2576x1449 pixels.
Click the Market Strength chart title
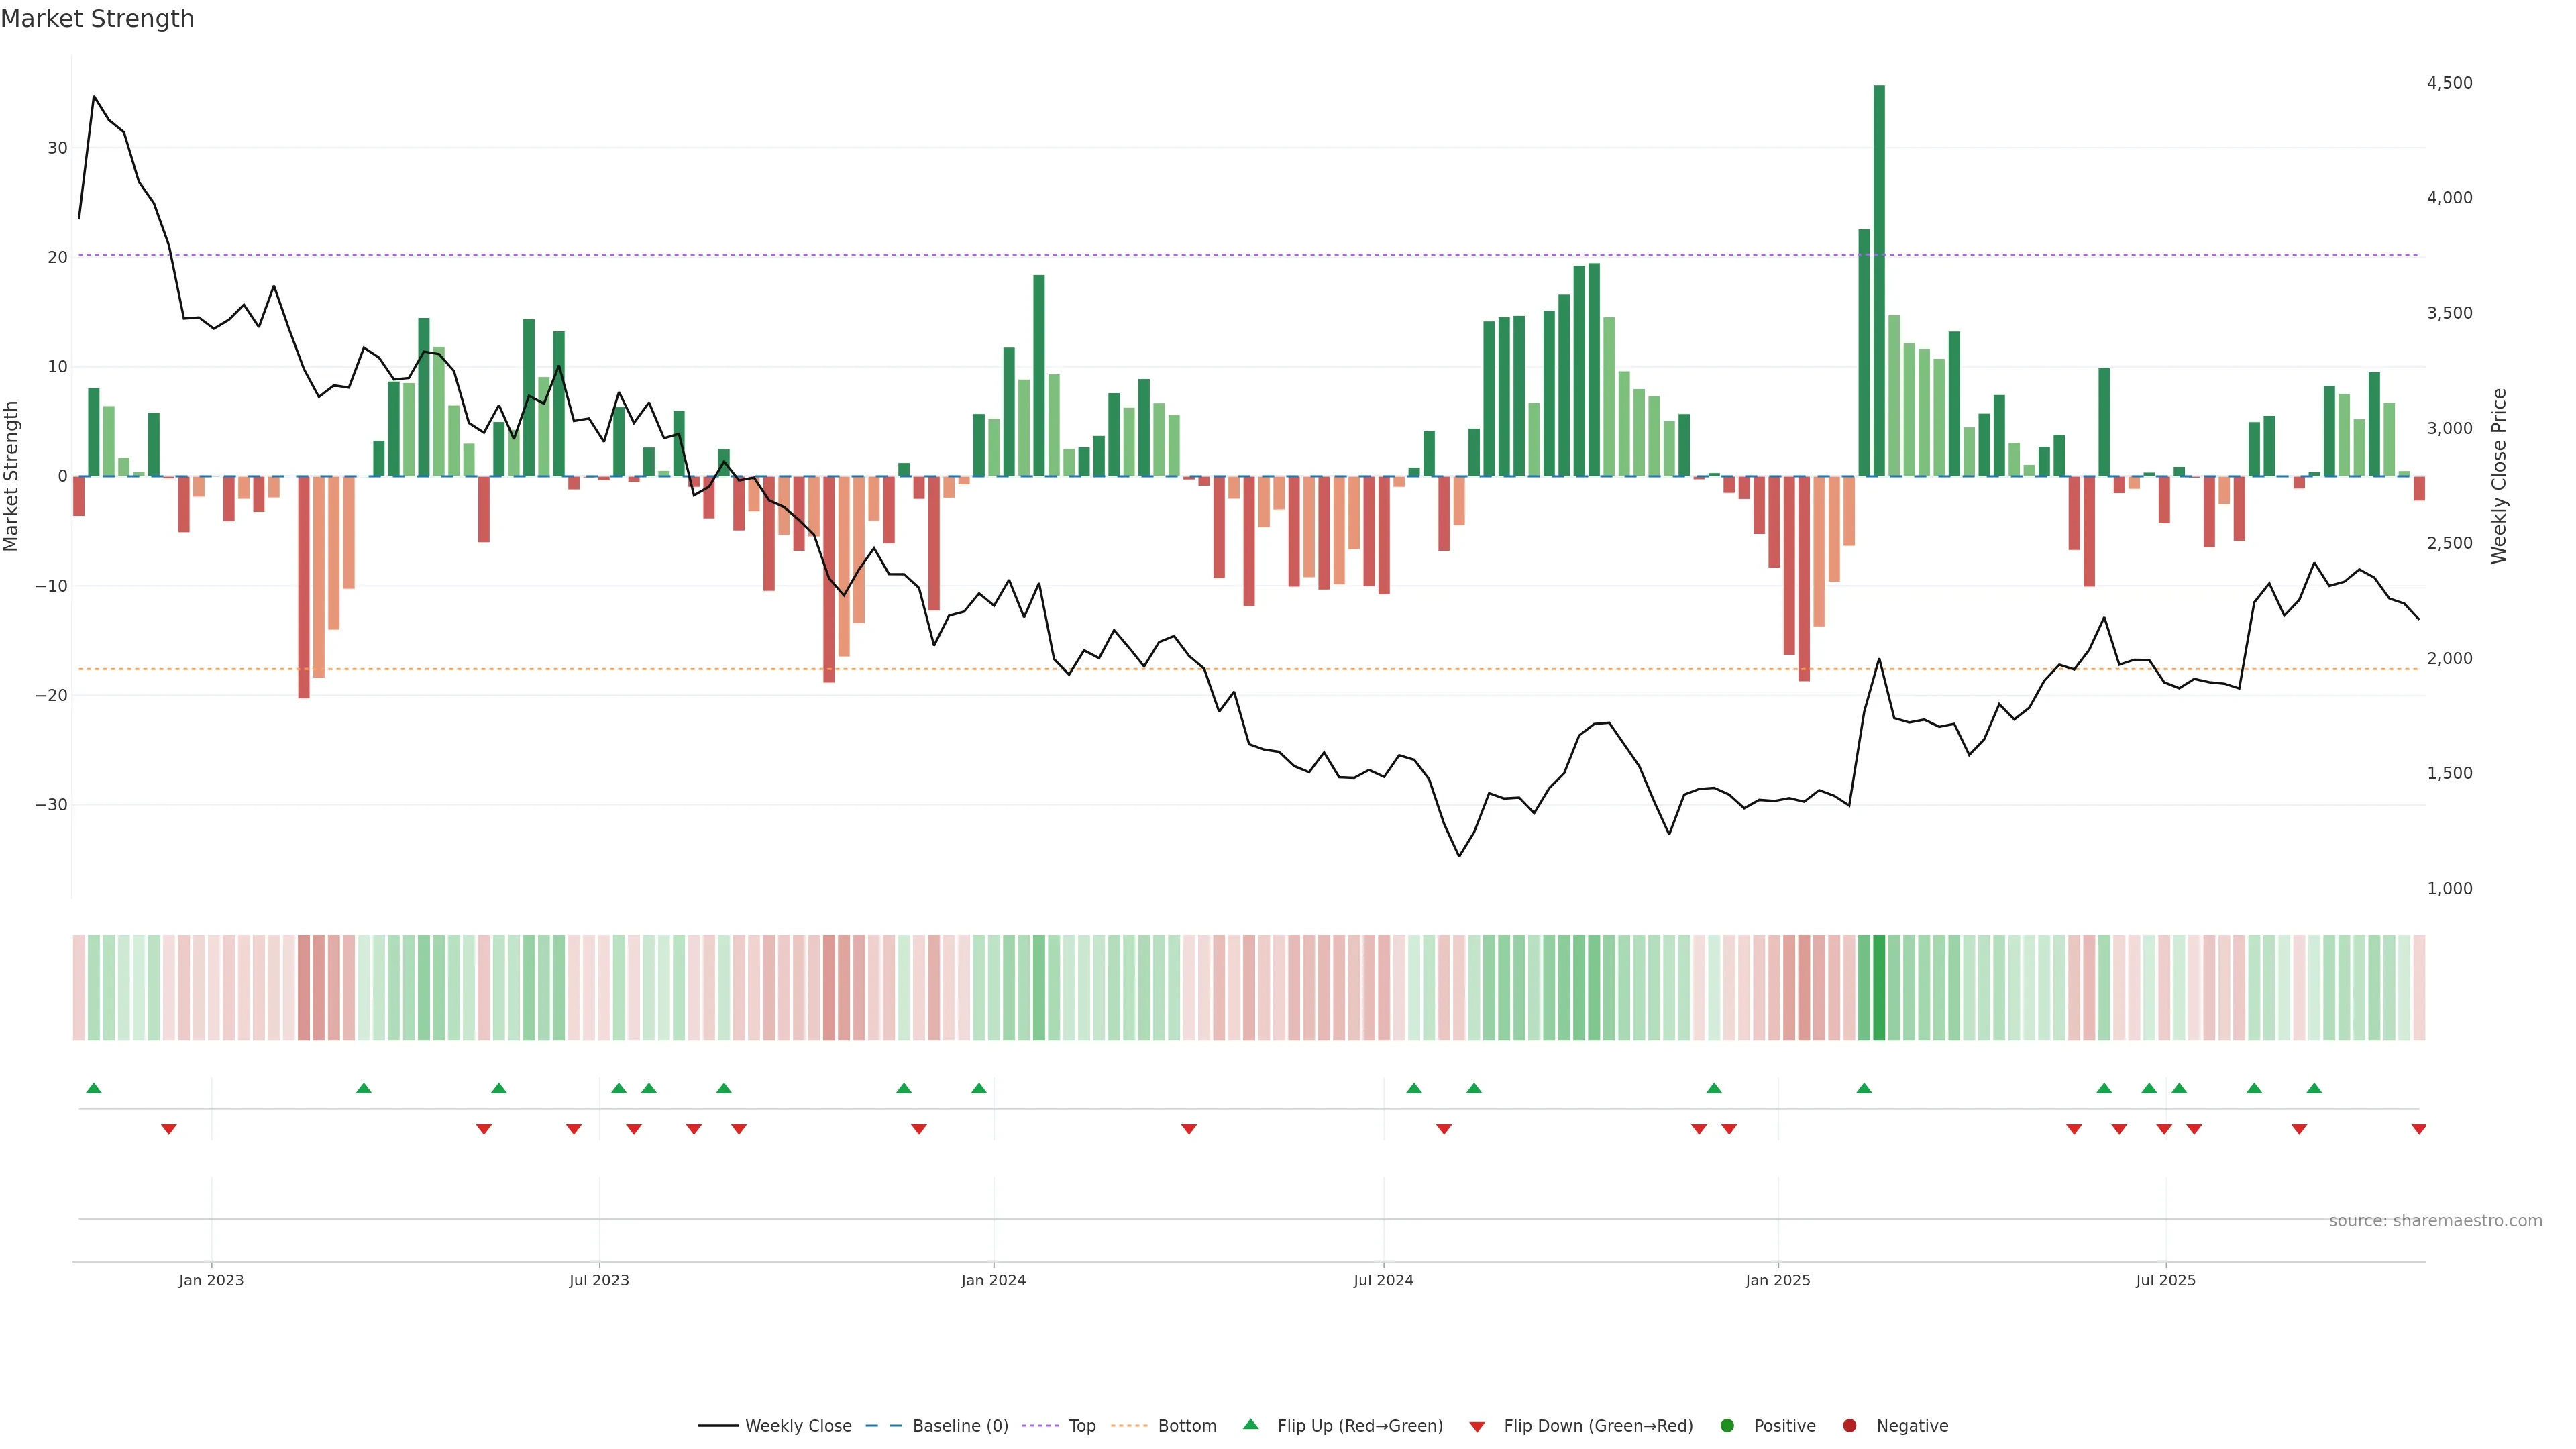[x=97, y=19]
